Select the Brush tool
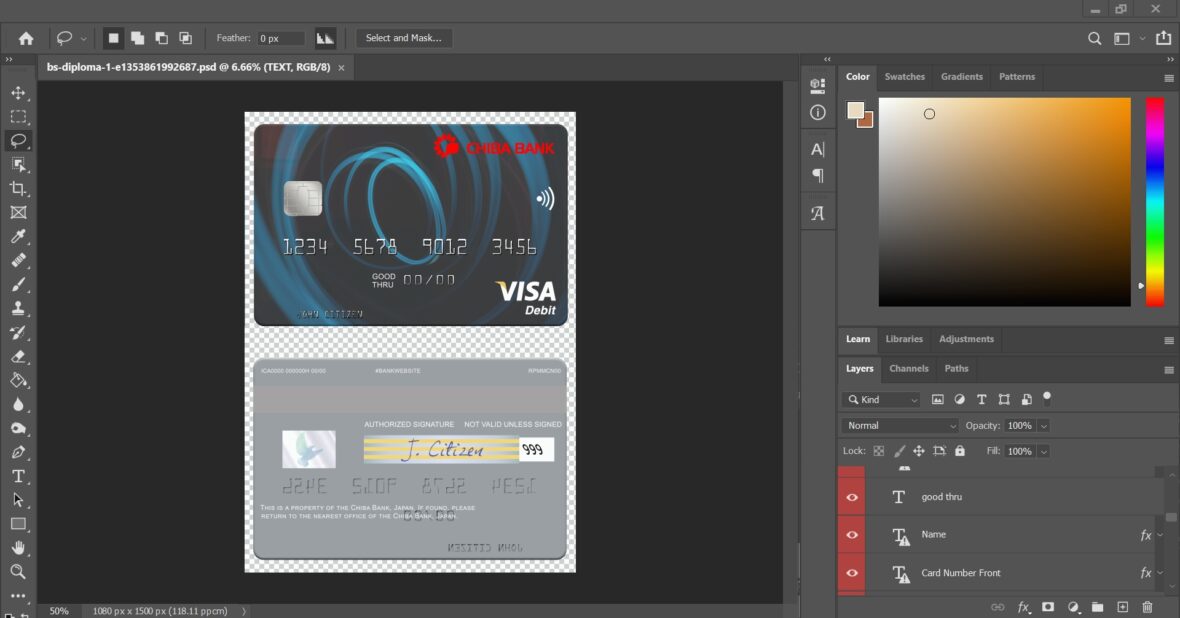1180x618 pixels. (18, 285)
